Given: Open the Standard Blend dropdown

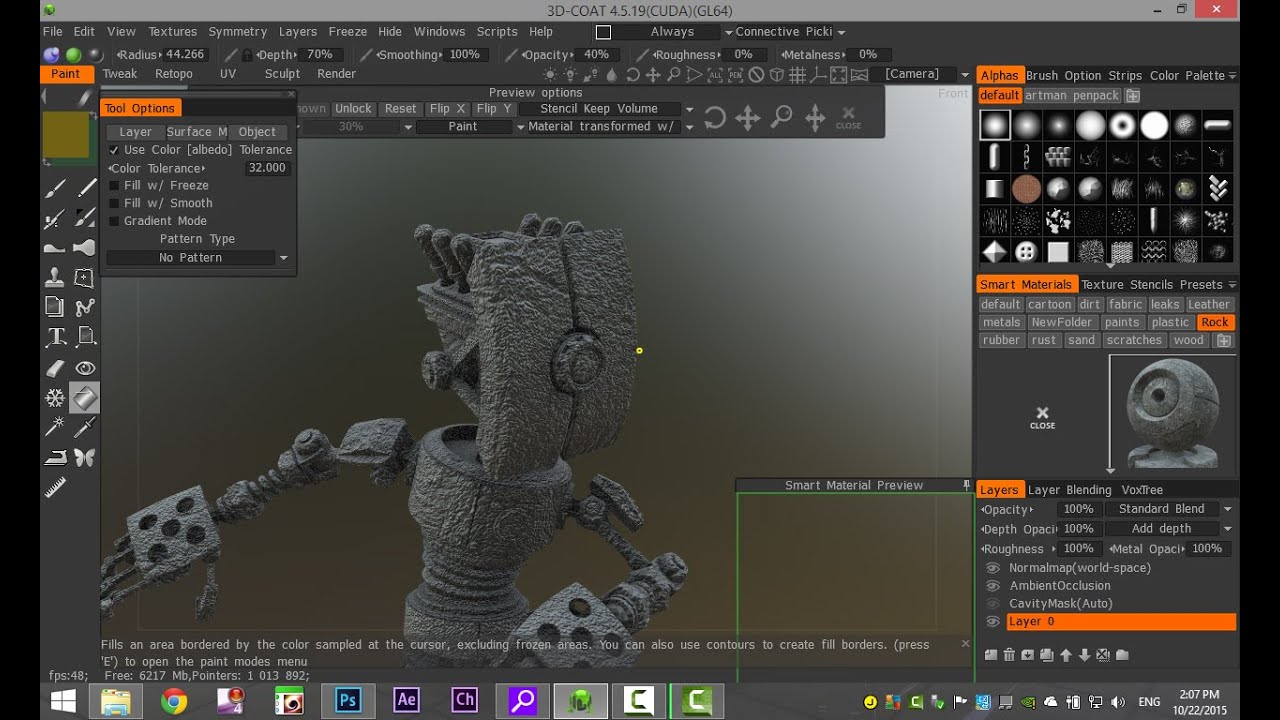Looking at the screenshot, I should coord(1169,509).
